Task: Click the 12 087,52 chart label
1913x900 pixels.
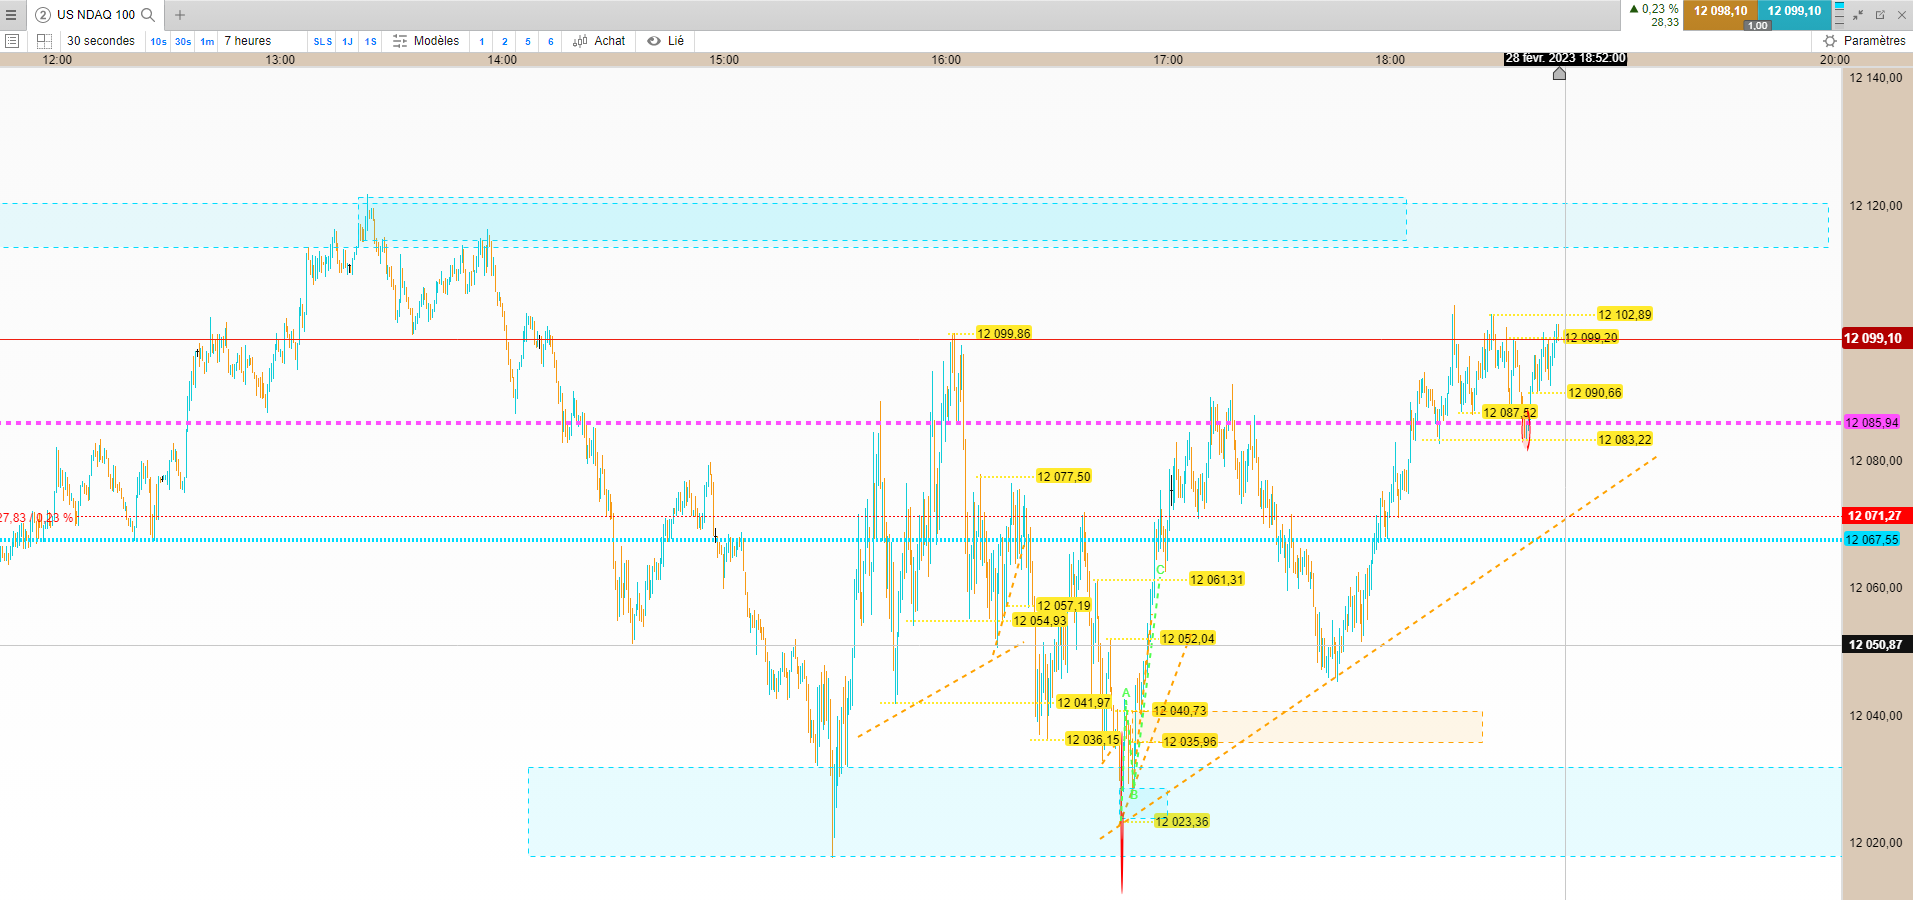Action: coord(1510,413)
